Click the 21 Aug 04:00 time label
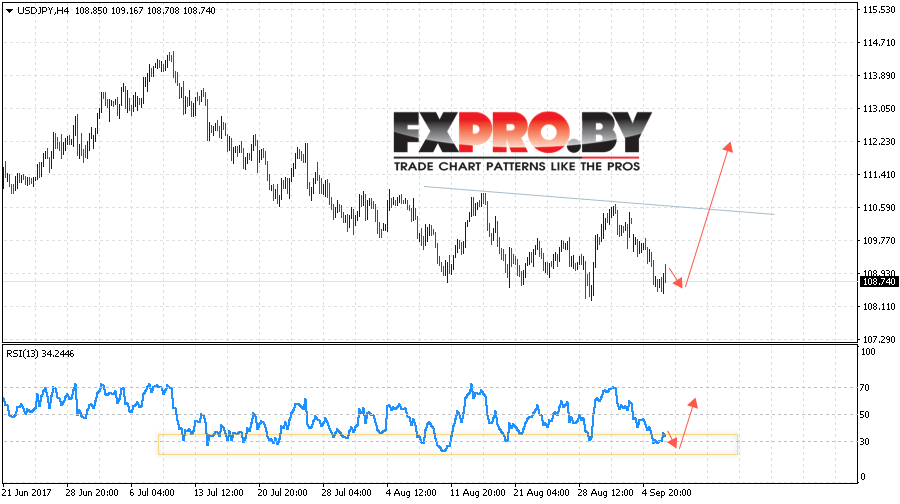 541,493
